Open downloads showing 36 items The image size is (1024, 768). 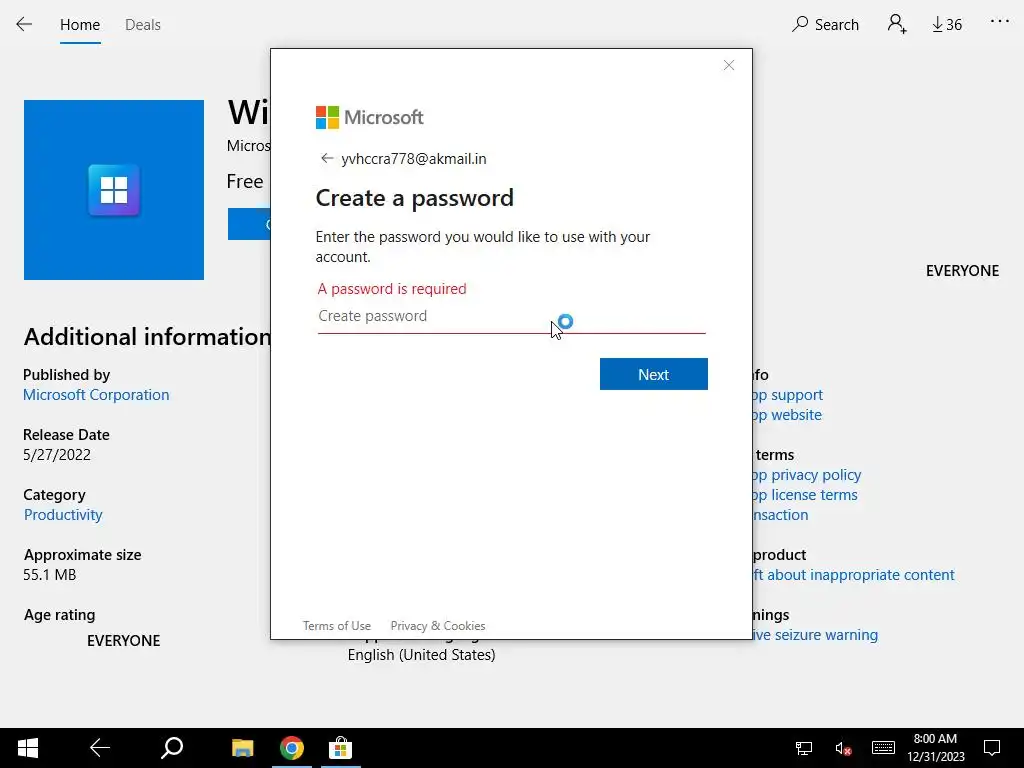click(x=947, y=25)
